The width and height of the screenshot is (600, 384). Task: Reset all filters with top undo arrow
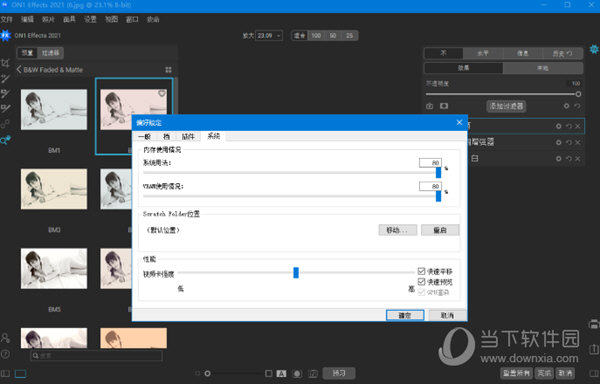click(x=577, y=106)
